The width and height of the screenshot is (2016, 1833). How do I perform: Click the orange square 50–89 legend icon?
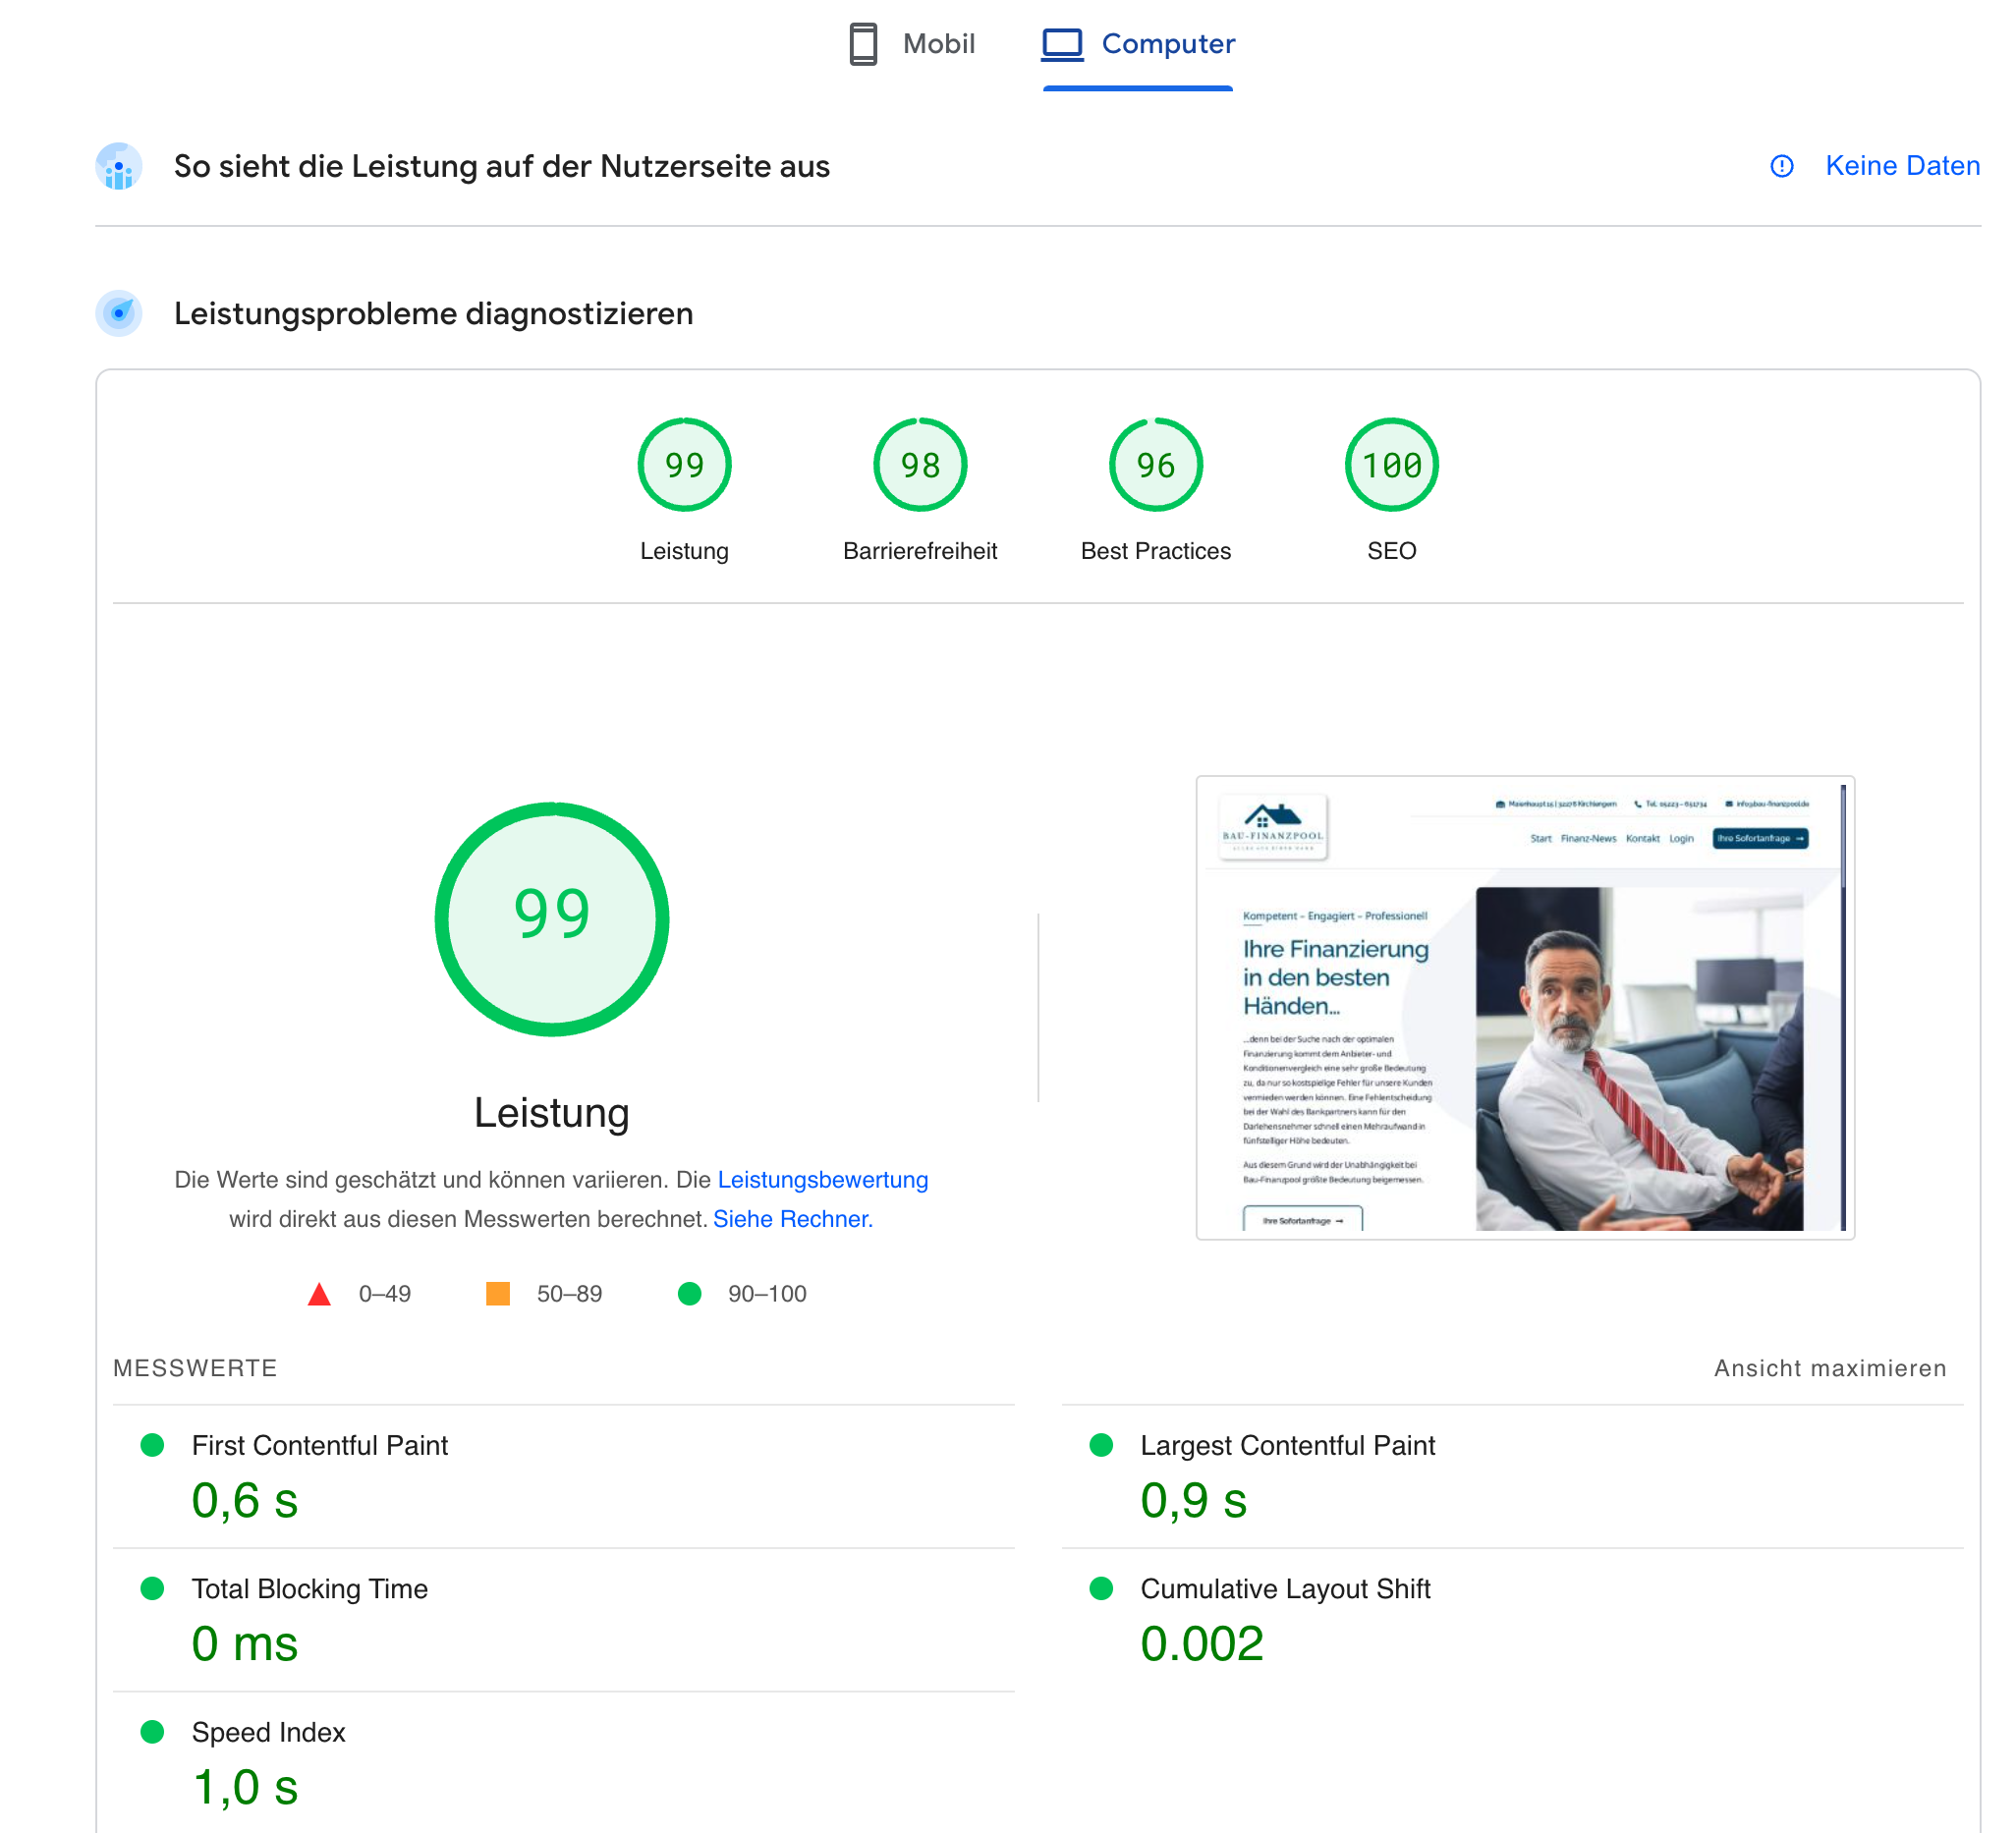tap(498, 1294)
